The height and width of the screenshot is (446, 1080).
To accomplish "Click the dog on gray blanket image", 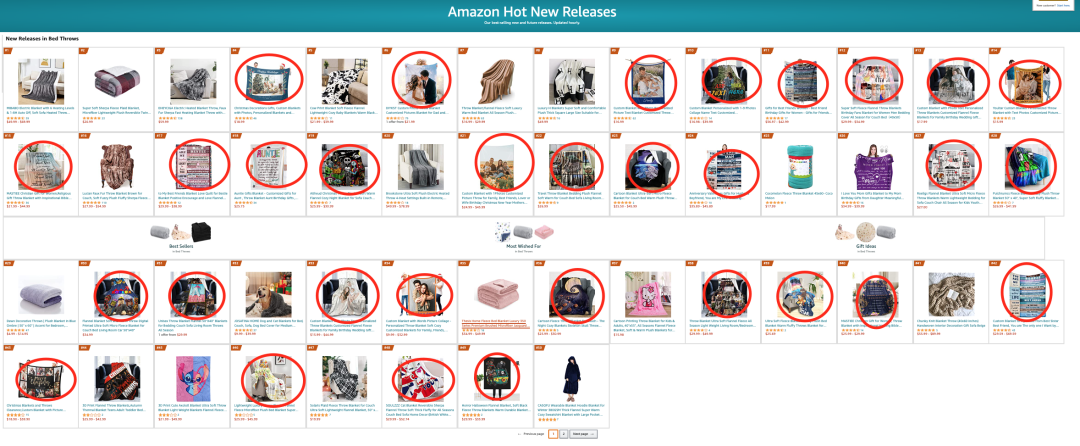I will [x=268, y=293].
